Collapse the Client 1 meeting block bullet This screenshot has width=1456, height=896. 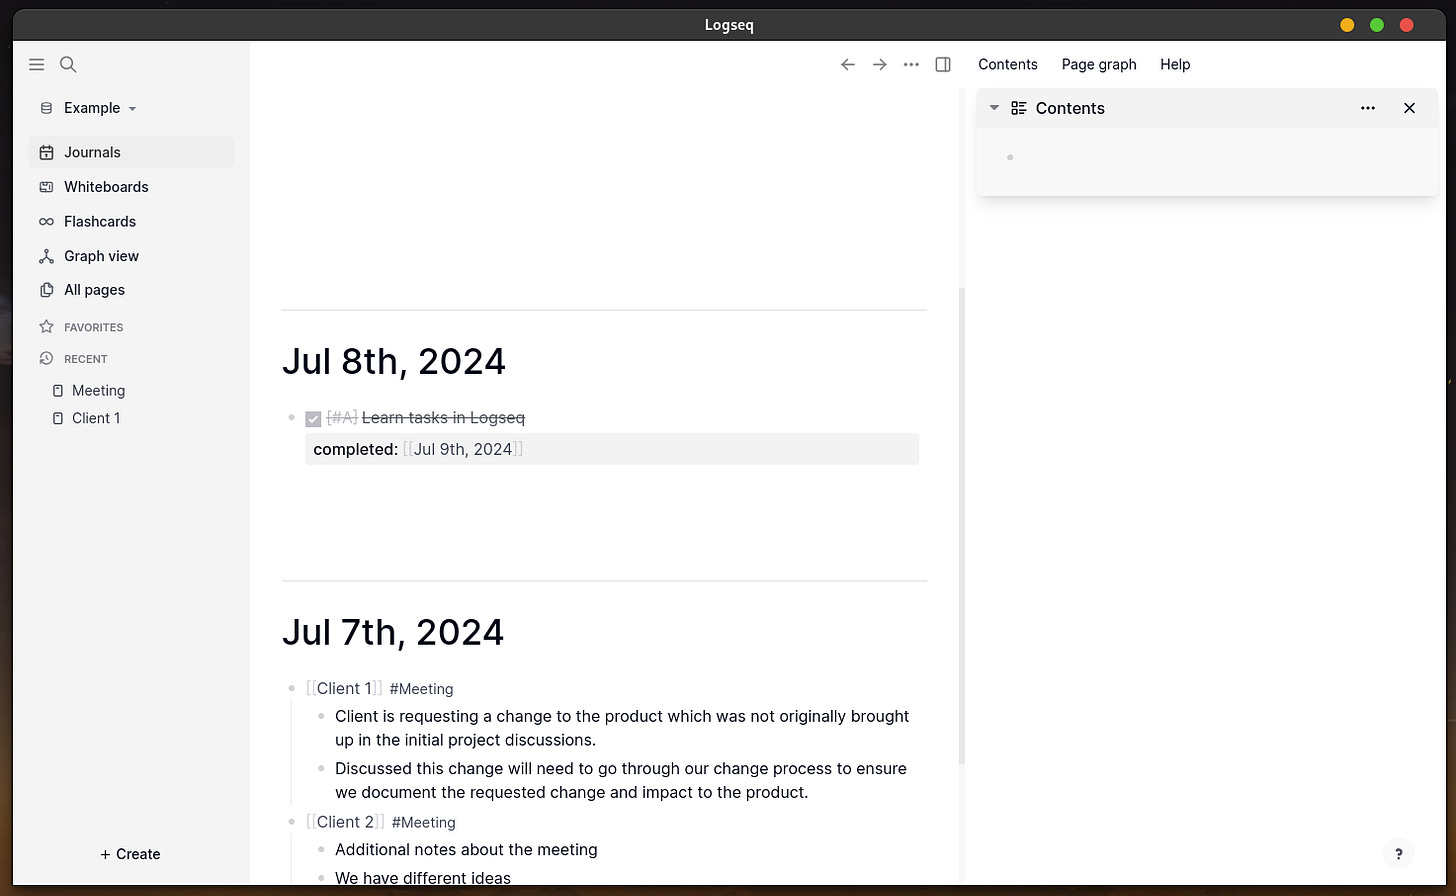[x=291, y=688]
